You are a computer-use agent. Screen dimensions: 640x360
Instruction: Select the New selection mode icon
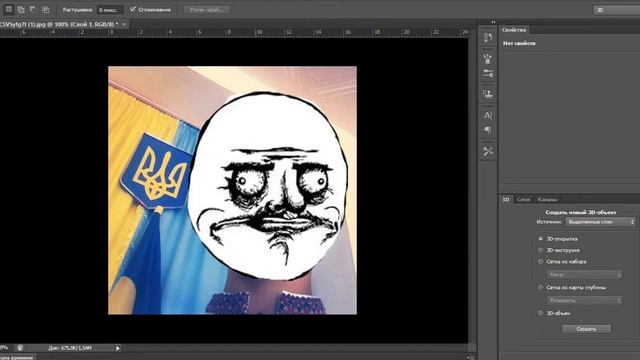coord(9,9)
